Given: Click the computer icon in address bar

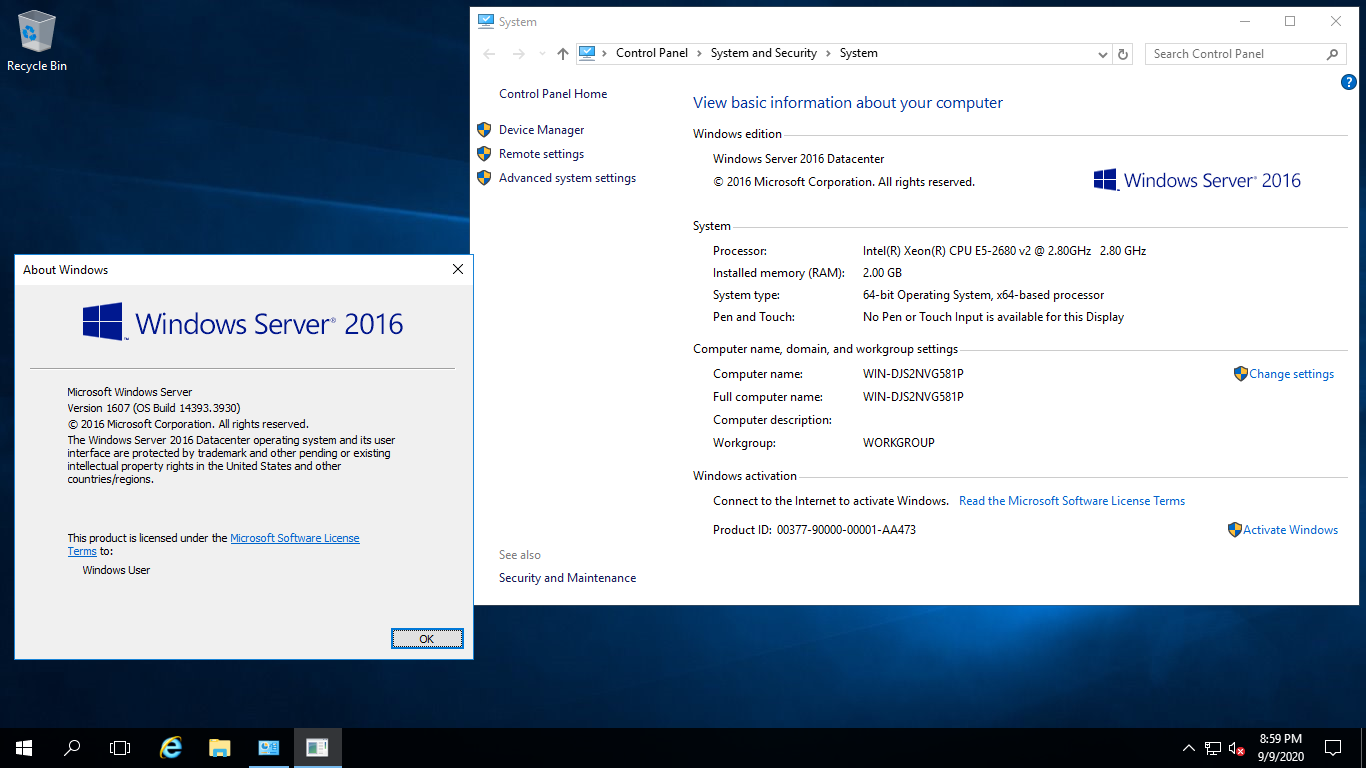Looking at the screenshot, I should [x=587, y=53].
